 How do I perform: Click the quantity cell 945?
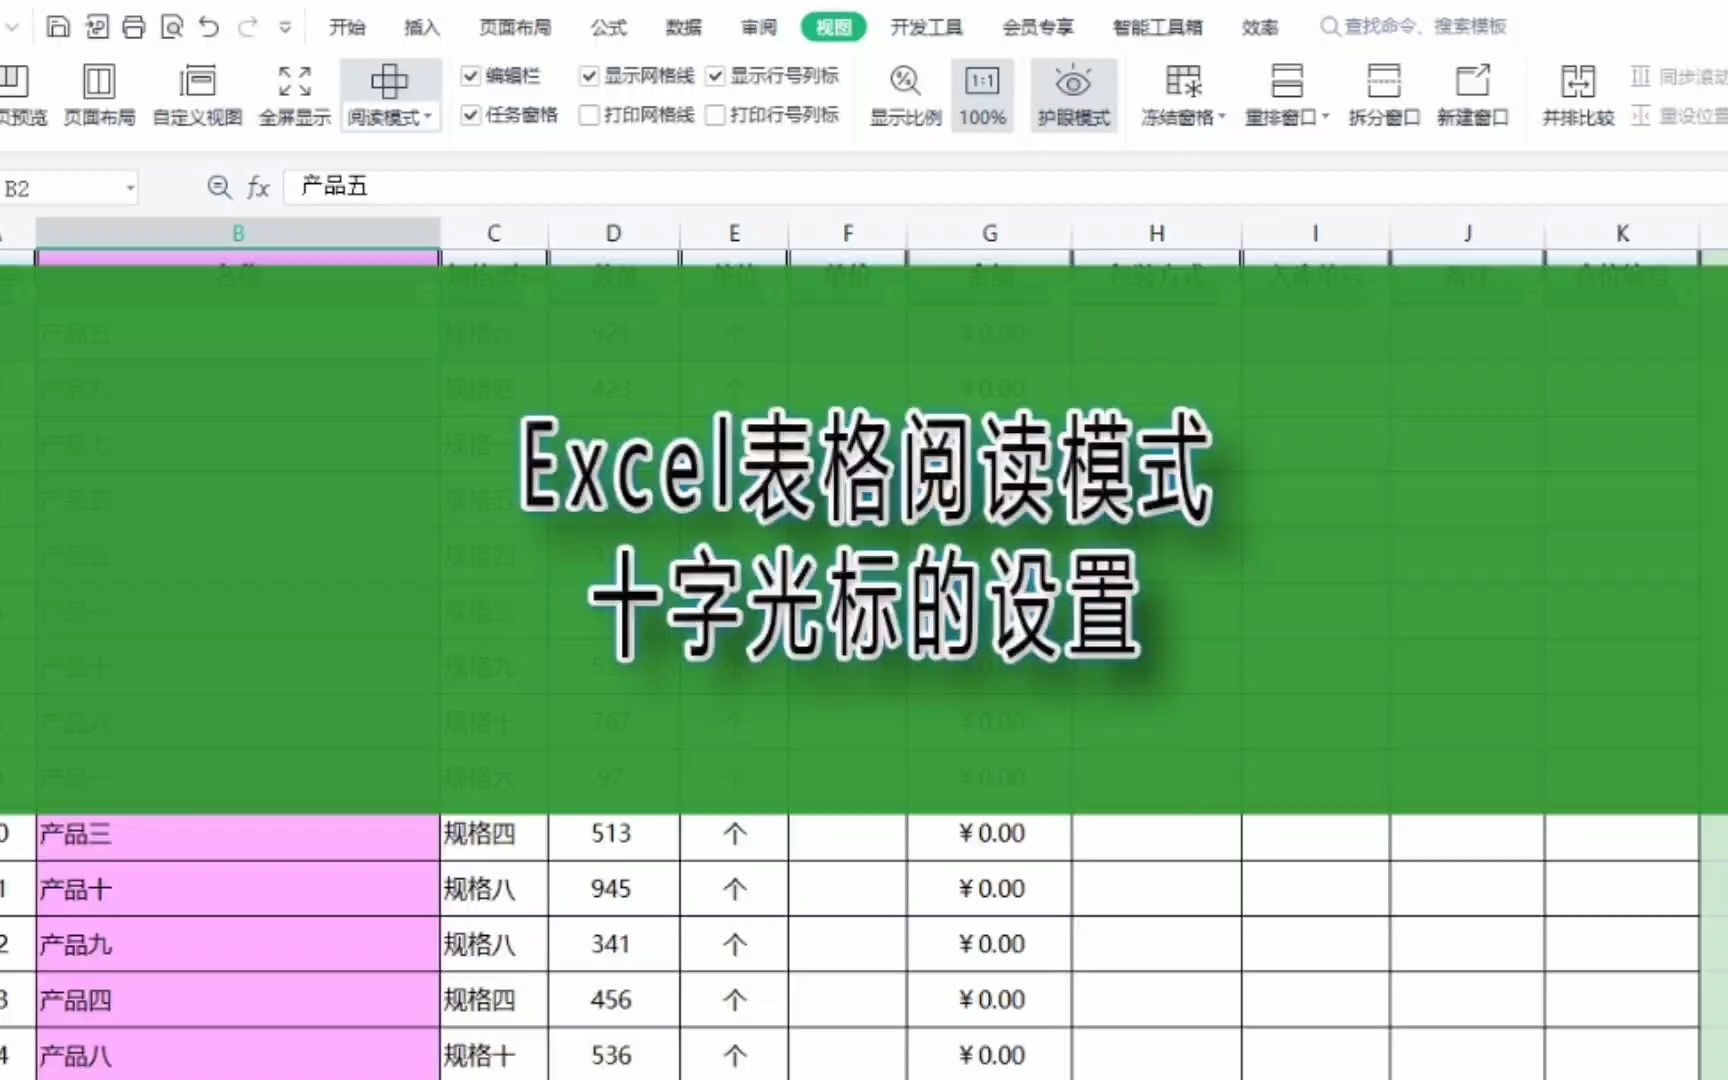[614, 889]
